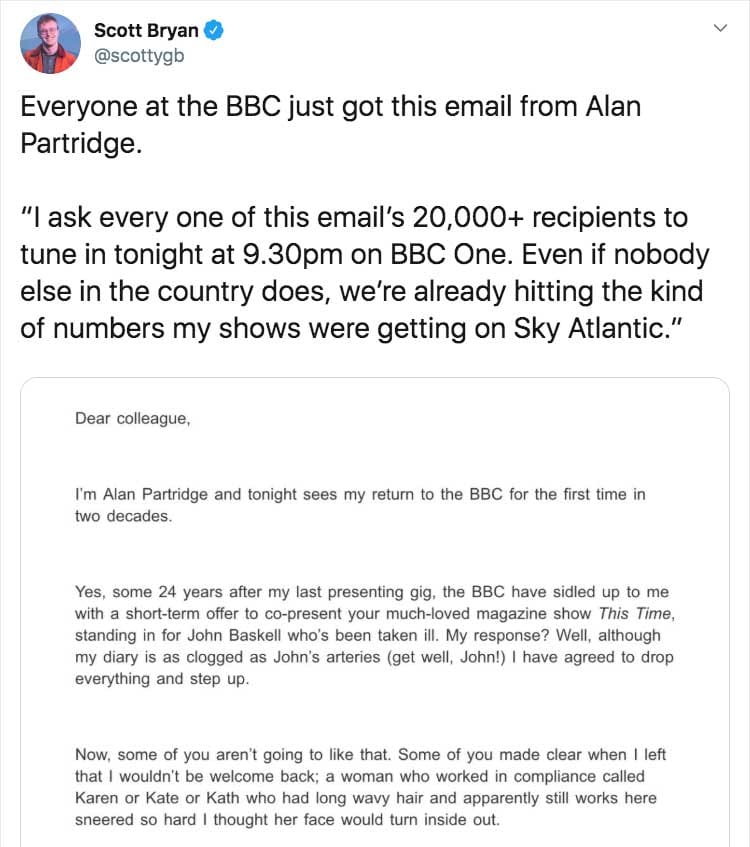Image resolution: width=750 pixels, height=847 pixels.
Task: Open the tweet options chevron at top right
Action: point(719,29)
